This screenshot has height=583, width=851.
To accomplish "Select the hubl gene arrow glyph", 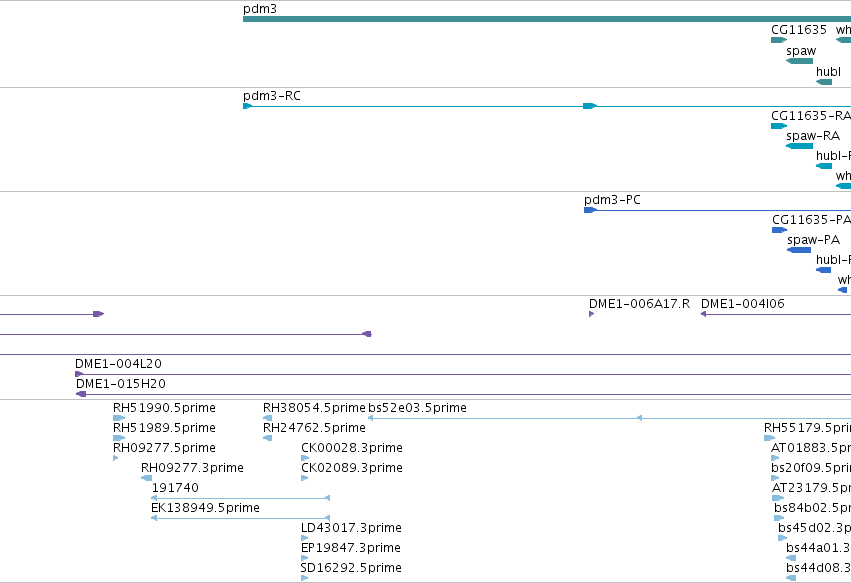I will 824,82.
